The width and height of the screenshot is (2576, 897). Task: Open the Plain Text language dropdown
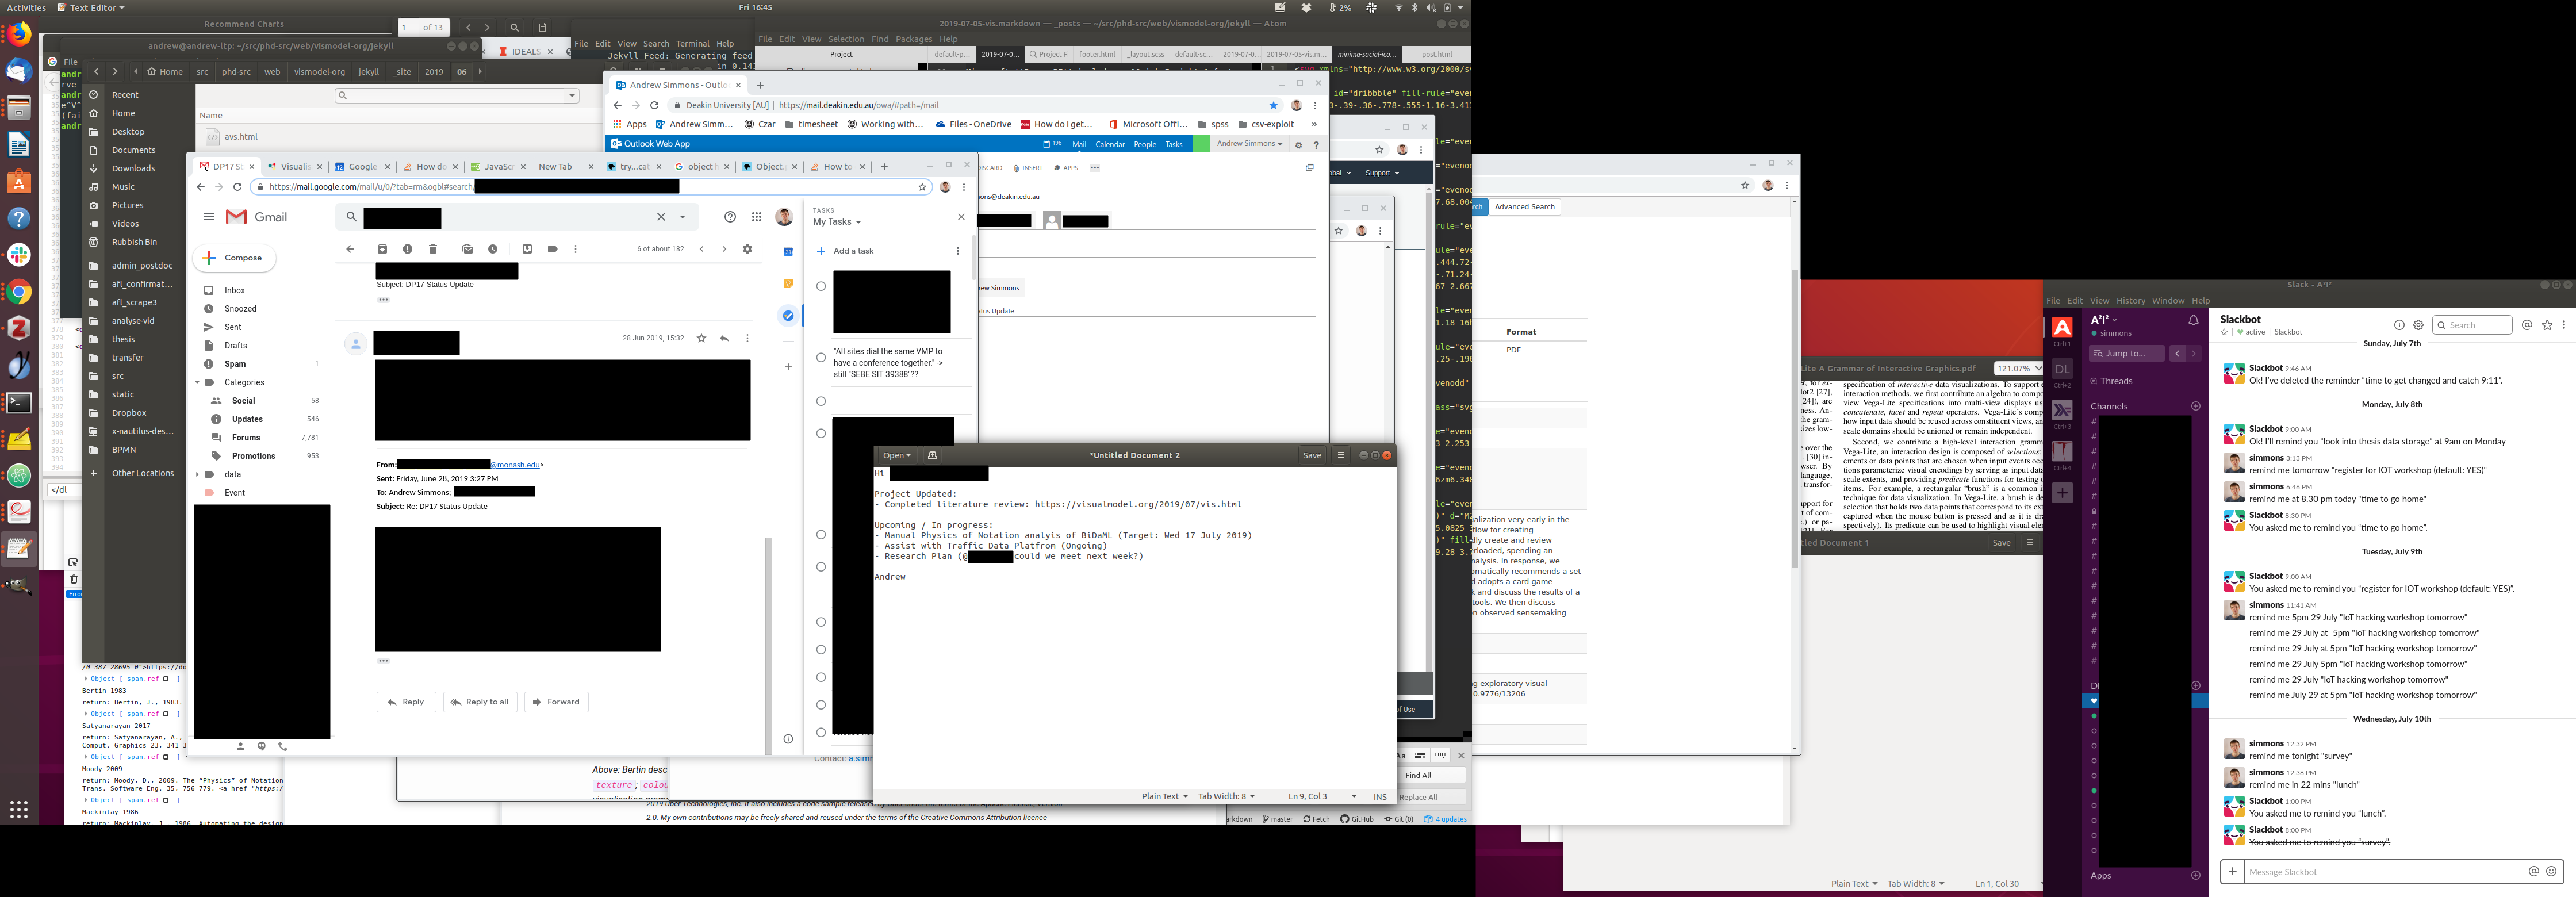click(1164, 796)
